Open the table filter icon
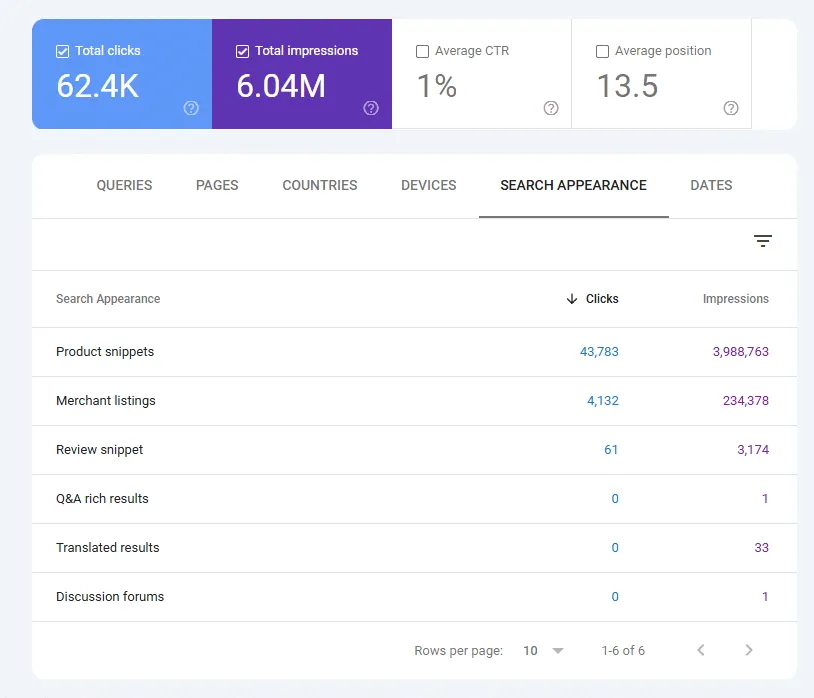Screen dimensions: 814x698 click(763, 241)
